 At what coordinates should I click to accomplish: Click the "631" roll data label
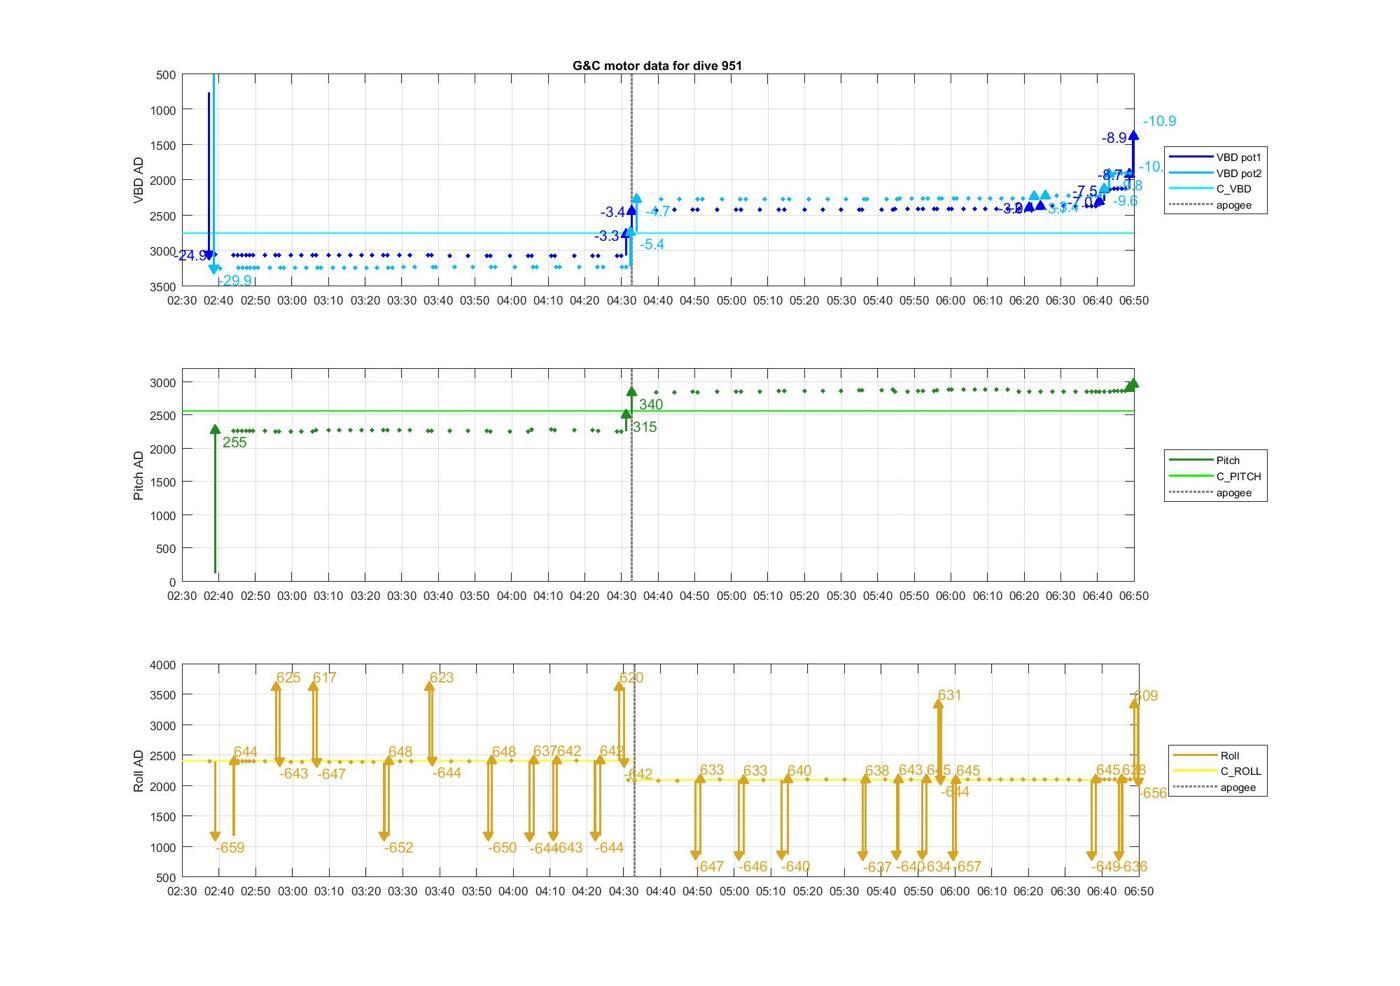click(949, 696)
